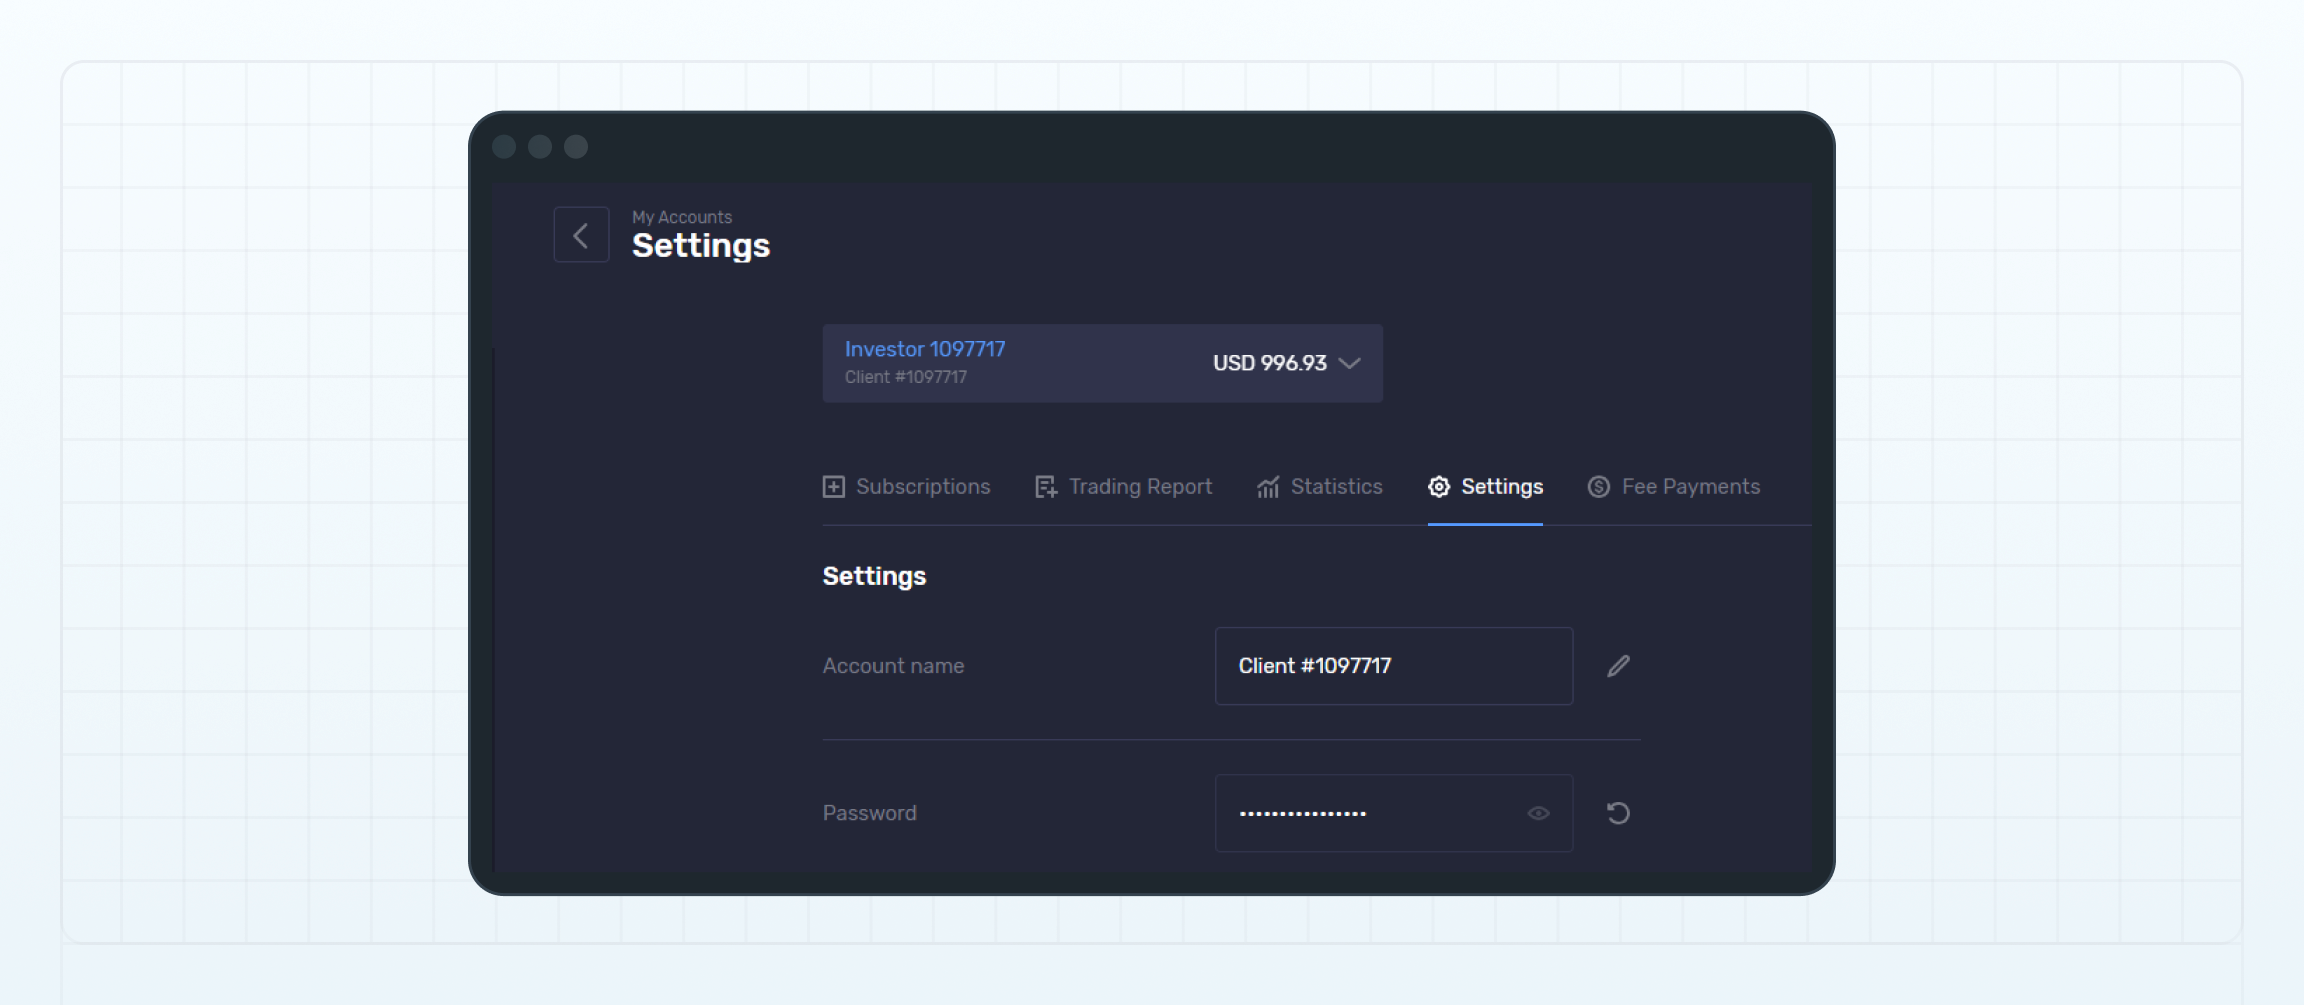This screenshot has width=2304, height=1005.
Task: Toggle password visibility with the eye icon
Action: [1537, 813]
